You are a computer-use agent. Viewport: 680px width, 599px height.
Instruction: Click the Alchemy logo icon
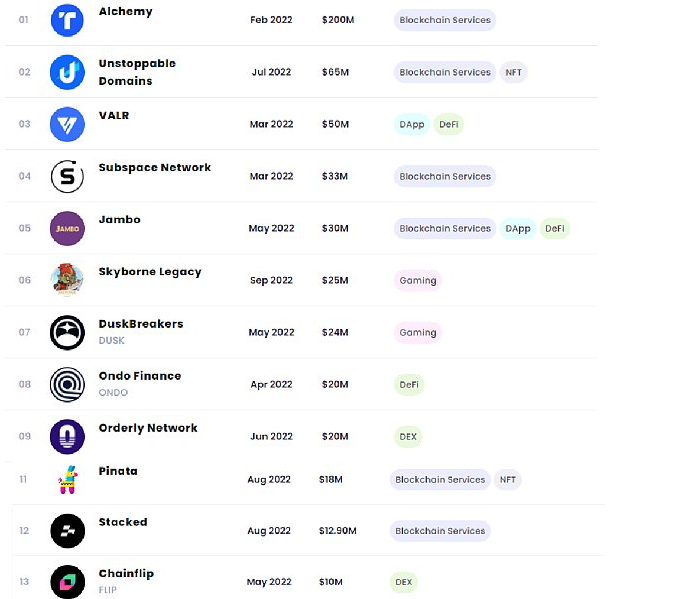(x=67, y=20)
